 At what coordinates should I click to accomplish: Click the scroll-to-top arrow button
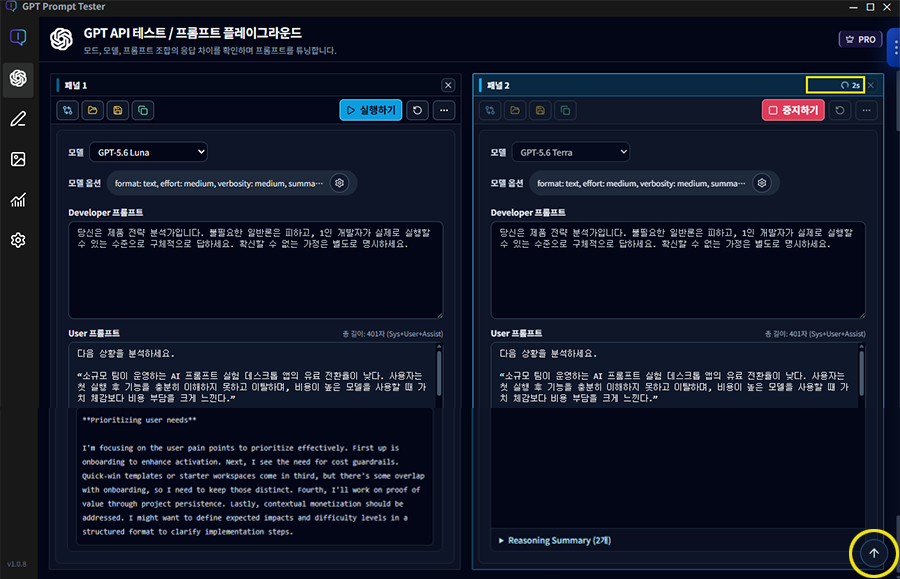pos(874,553)
